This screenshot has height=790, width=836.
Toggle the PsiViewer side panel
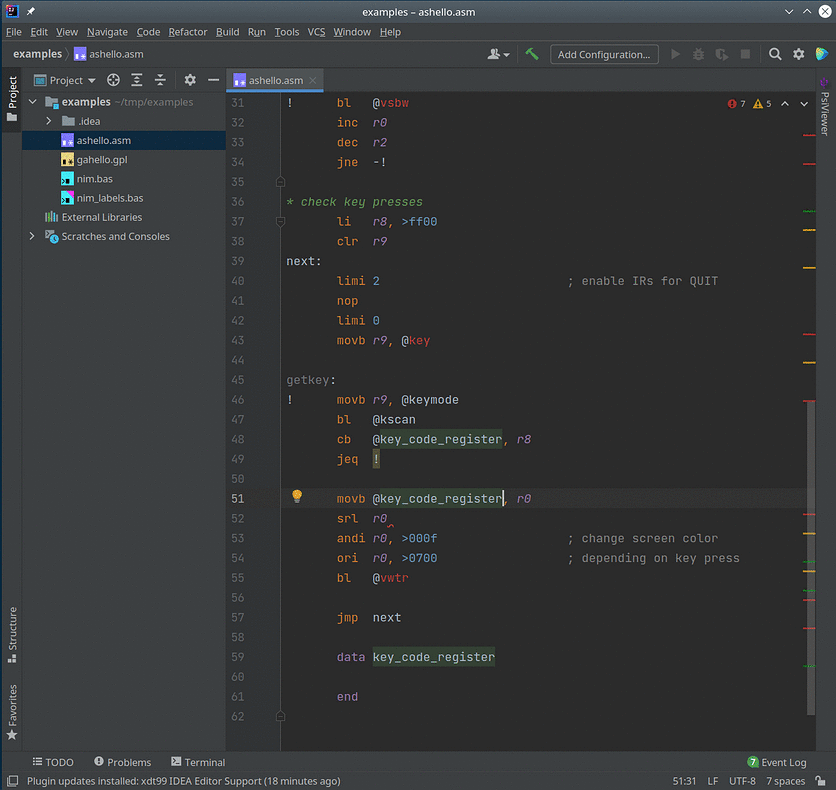(x=824, y=108)
